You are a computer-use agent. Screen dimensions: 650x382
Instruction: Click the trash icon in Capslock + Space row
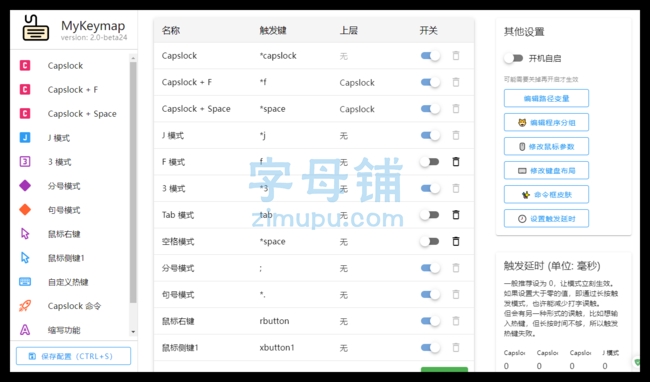[456, 109]
